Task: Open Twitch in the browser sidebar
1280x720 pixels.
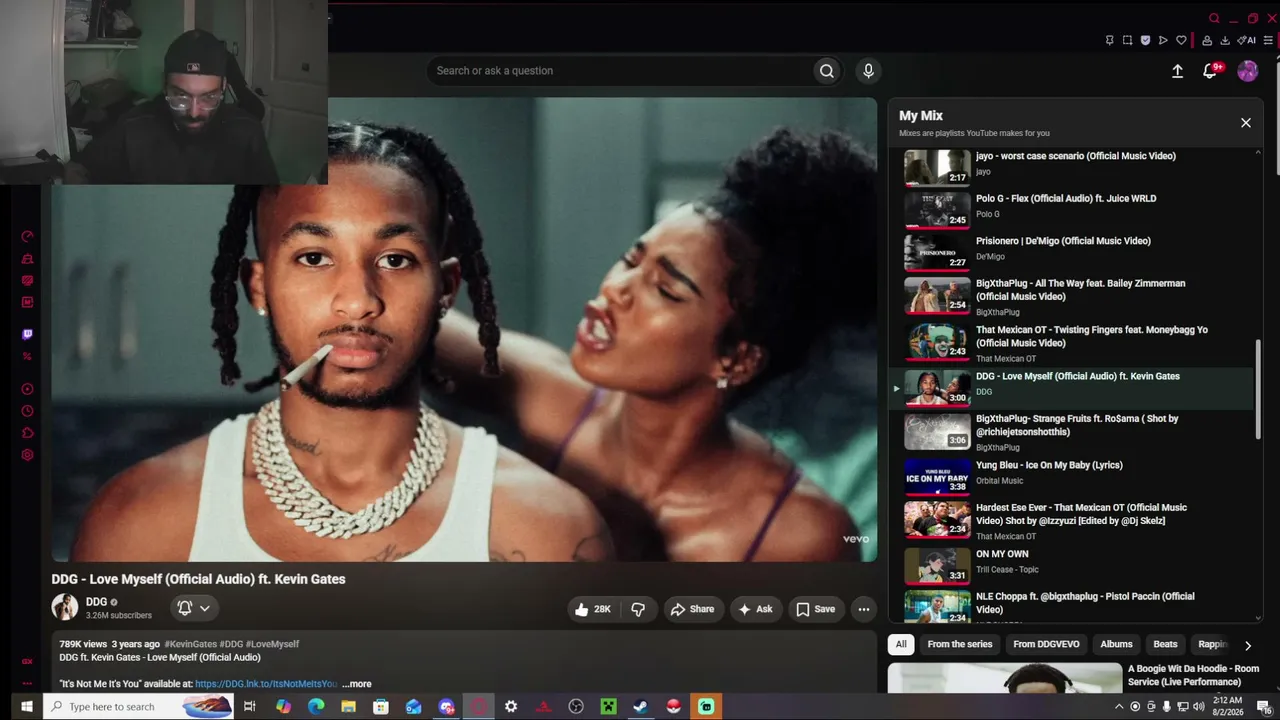Action: pyautogui.click(x=27, y=334)
